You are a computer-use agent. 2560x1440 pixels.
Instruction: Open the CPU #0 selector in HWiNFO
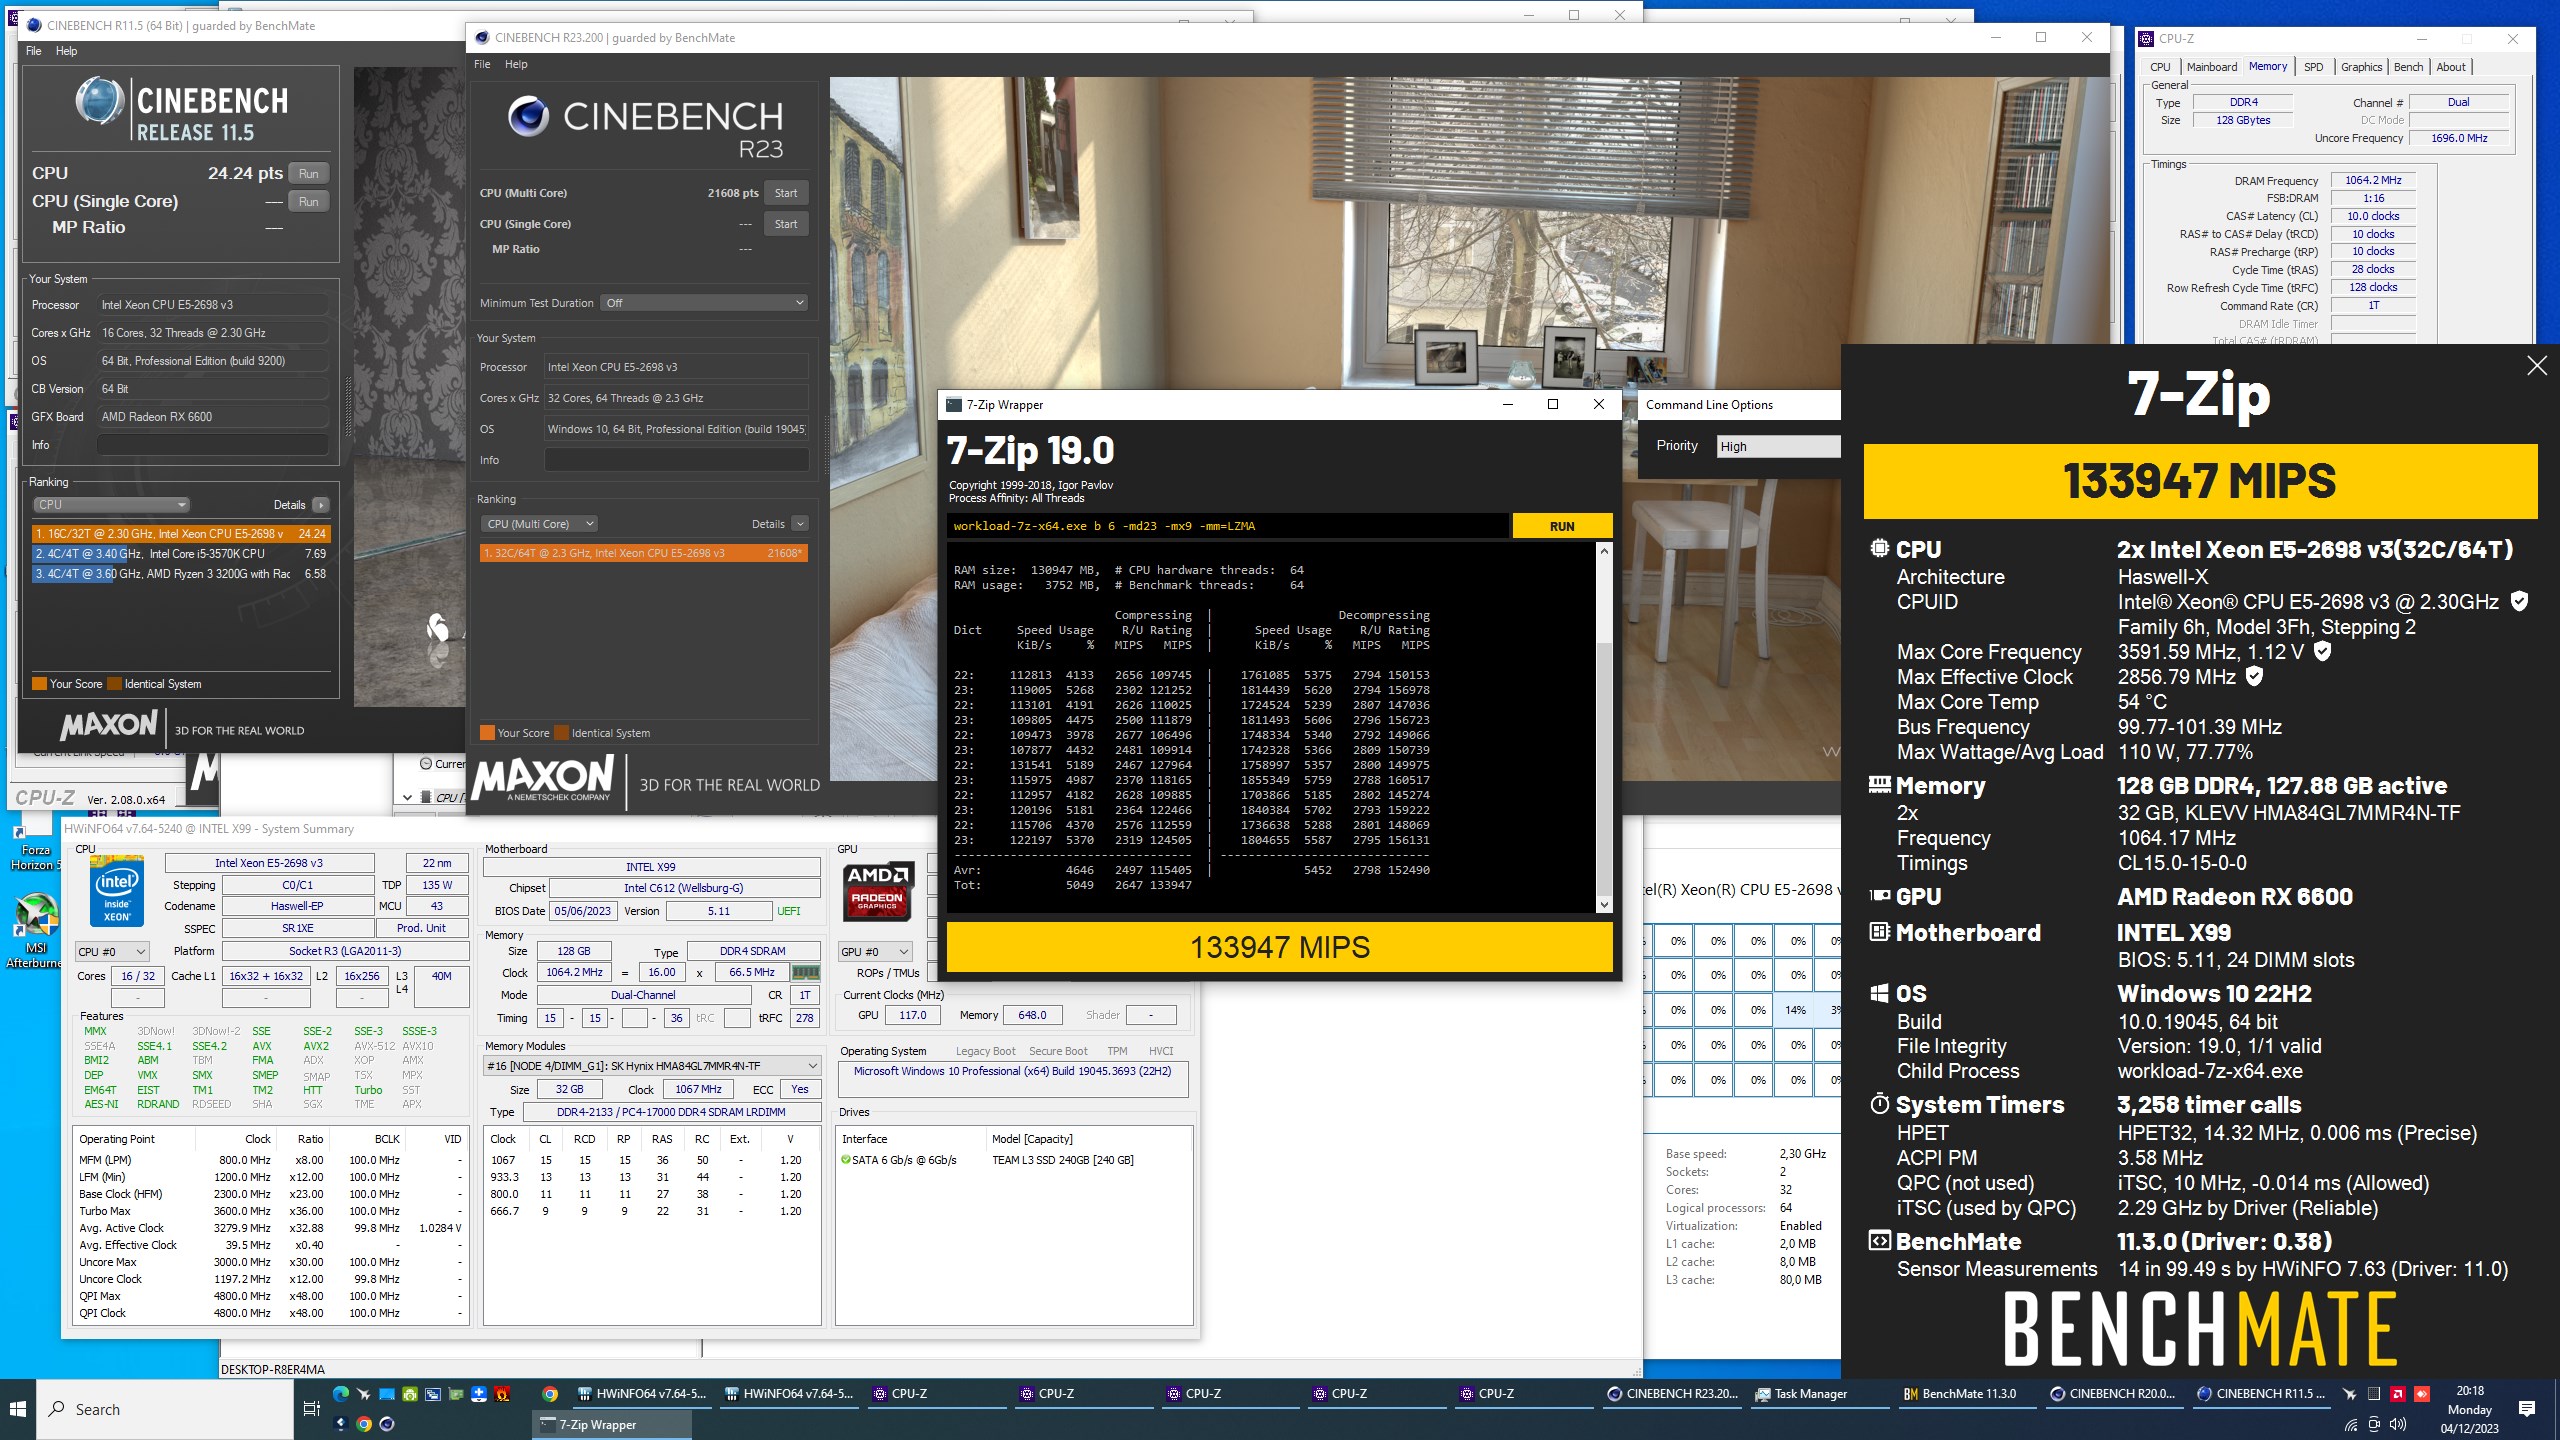[x=112, y=952]
